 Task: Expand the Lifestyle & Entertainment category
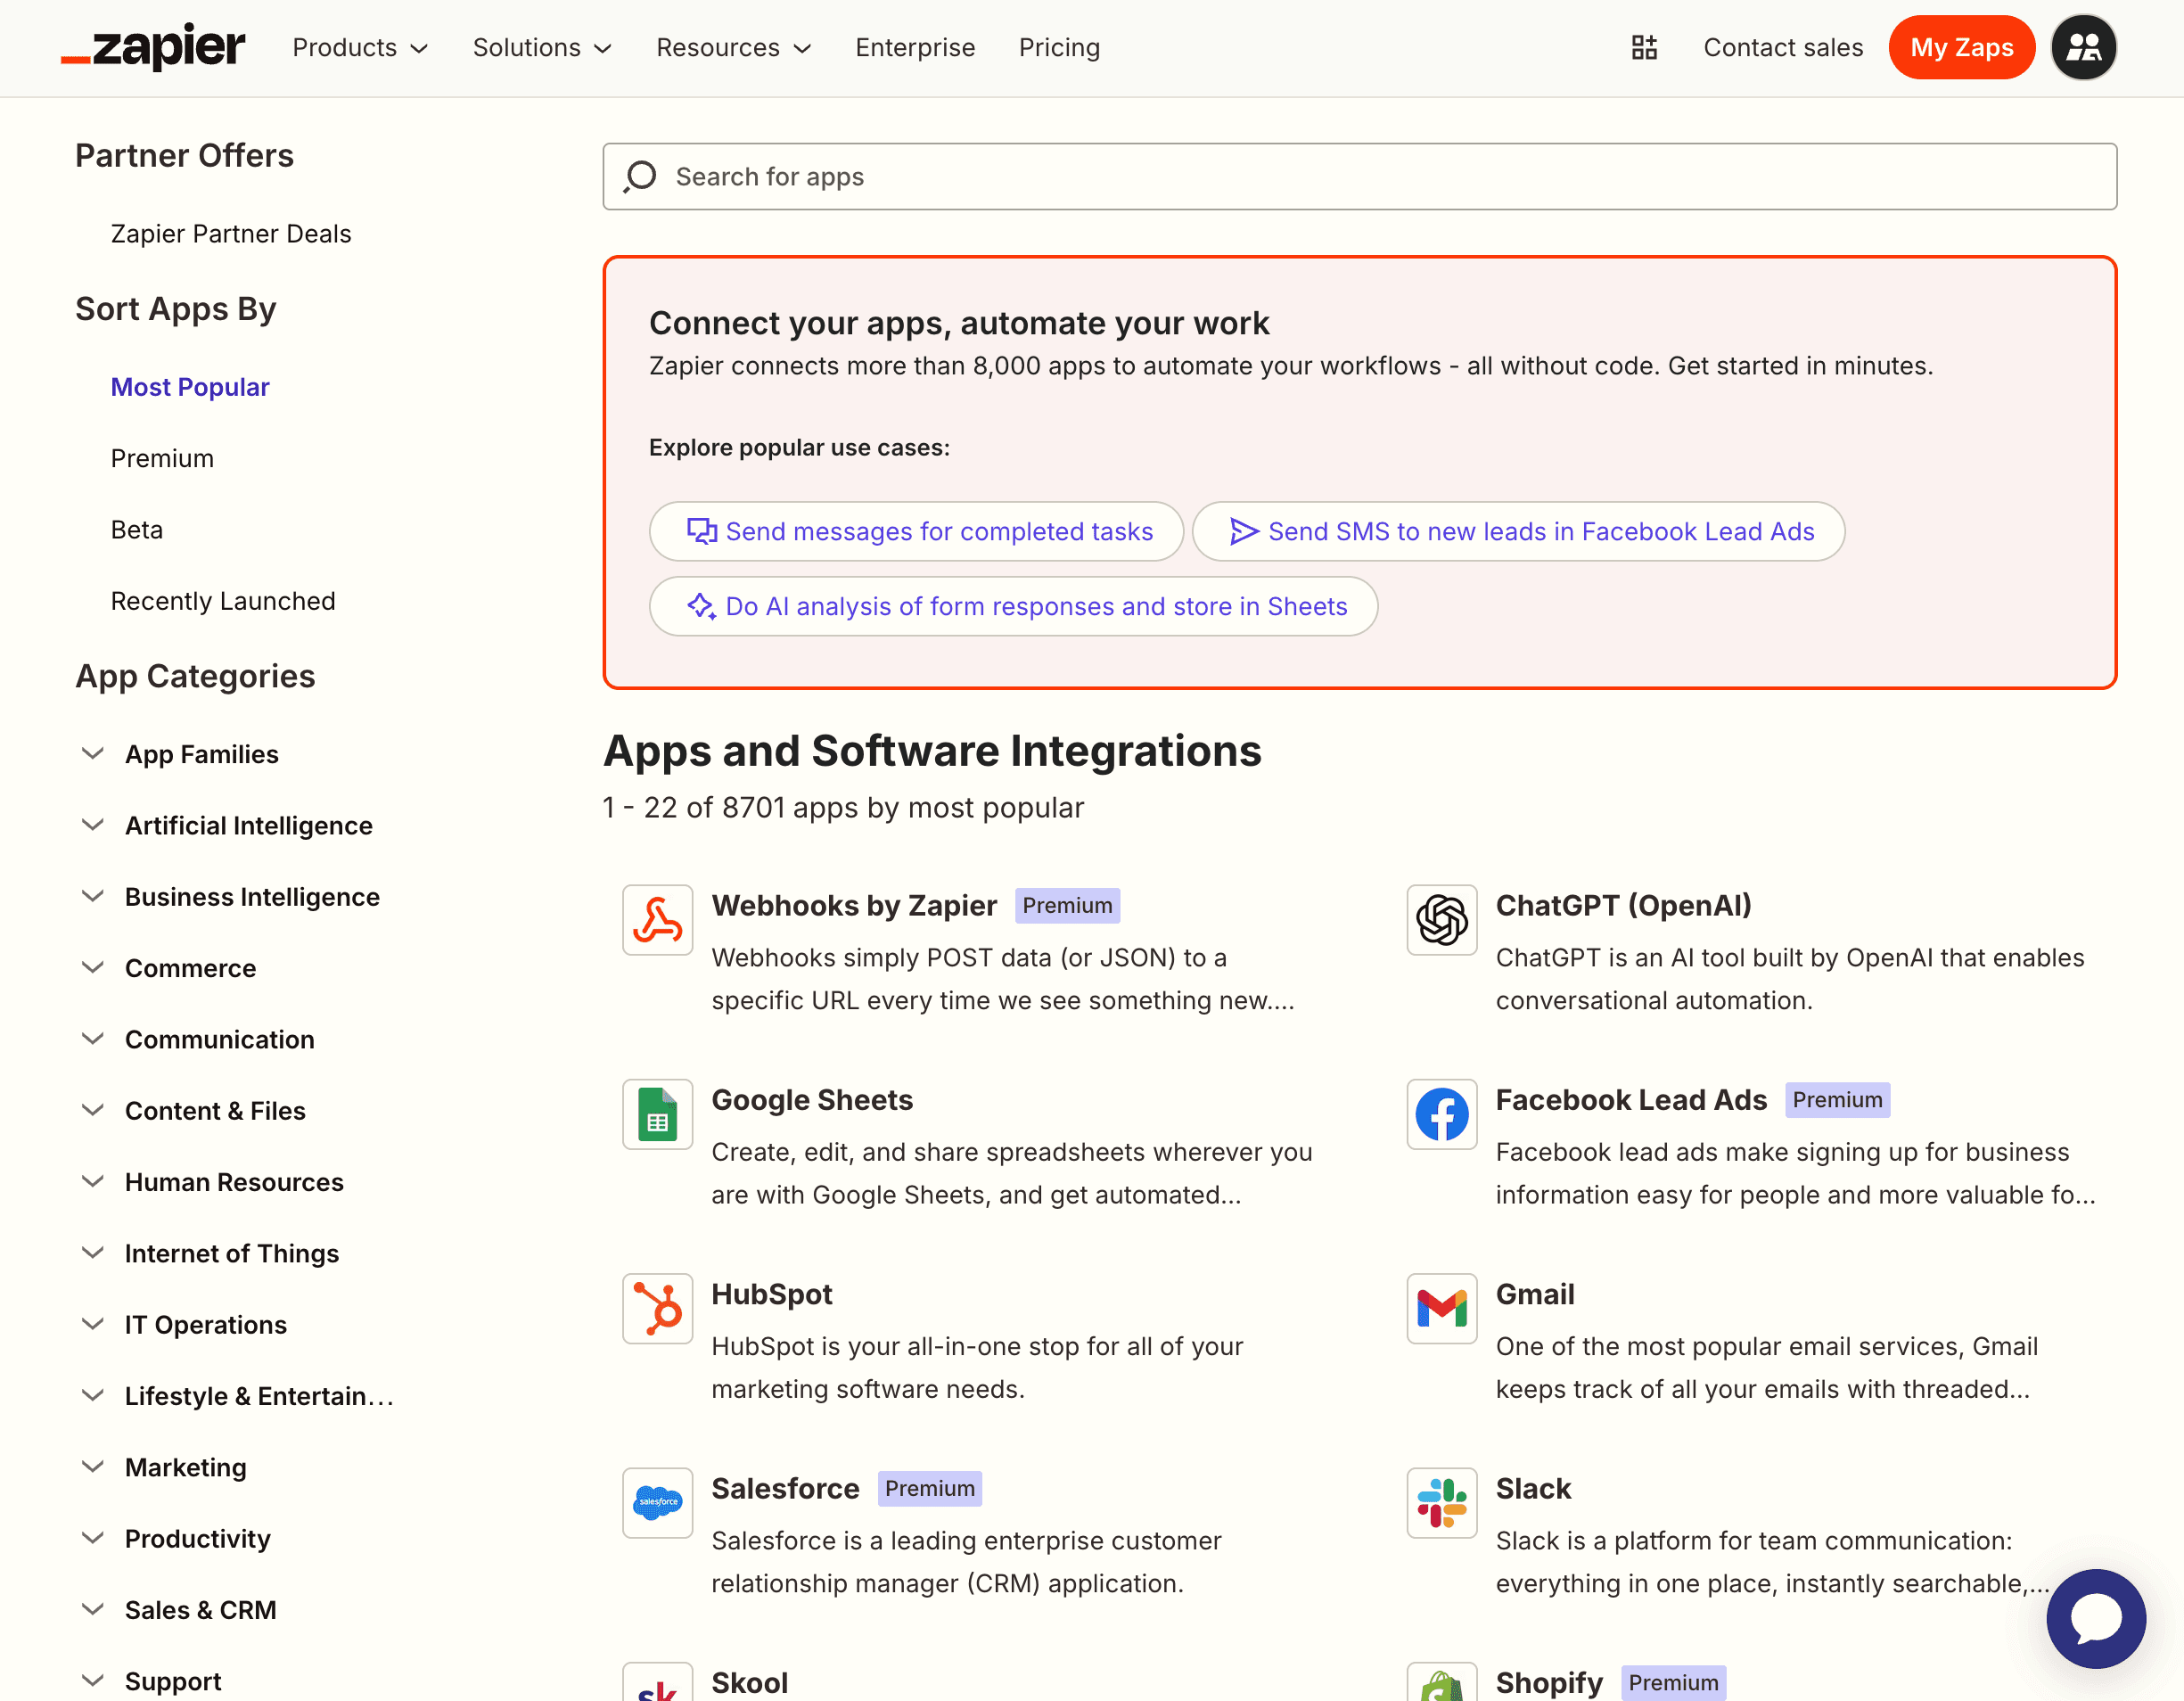click(x=92, y=1396)
